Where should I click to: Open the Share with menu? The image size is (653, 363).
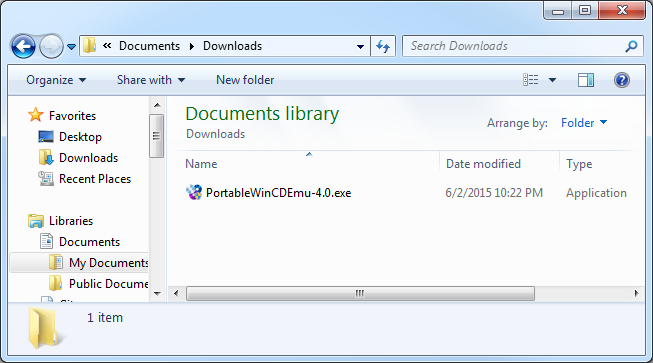click(151, 80)
